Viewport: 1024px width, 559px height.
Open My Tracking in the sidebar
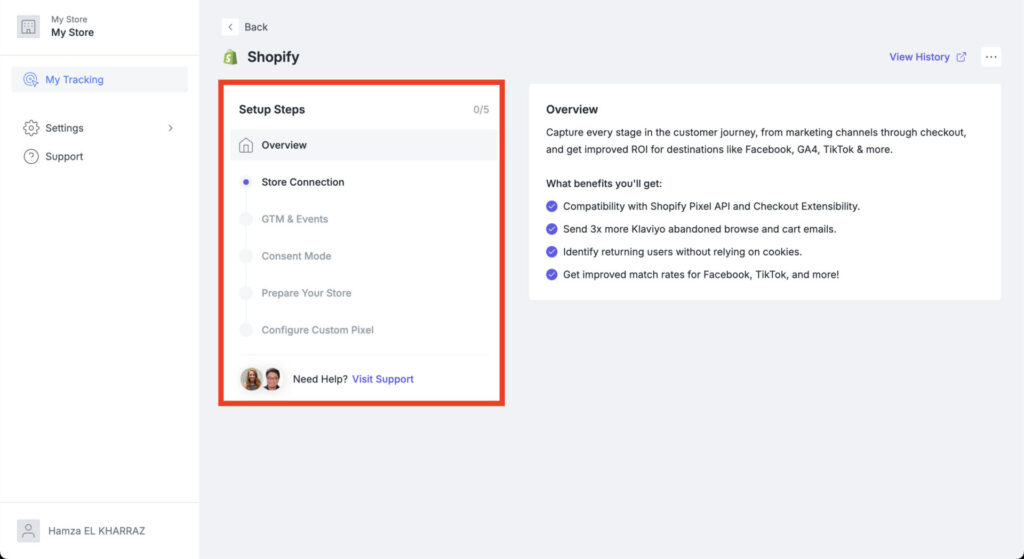point(75,80)
